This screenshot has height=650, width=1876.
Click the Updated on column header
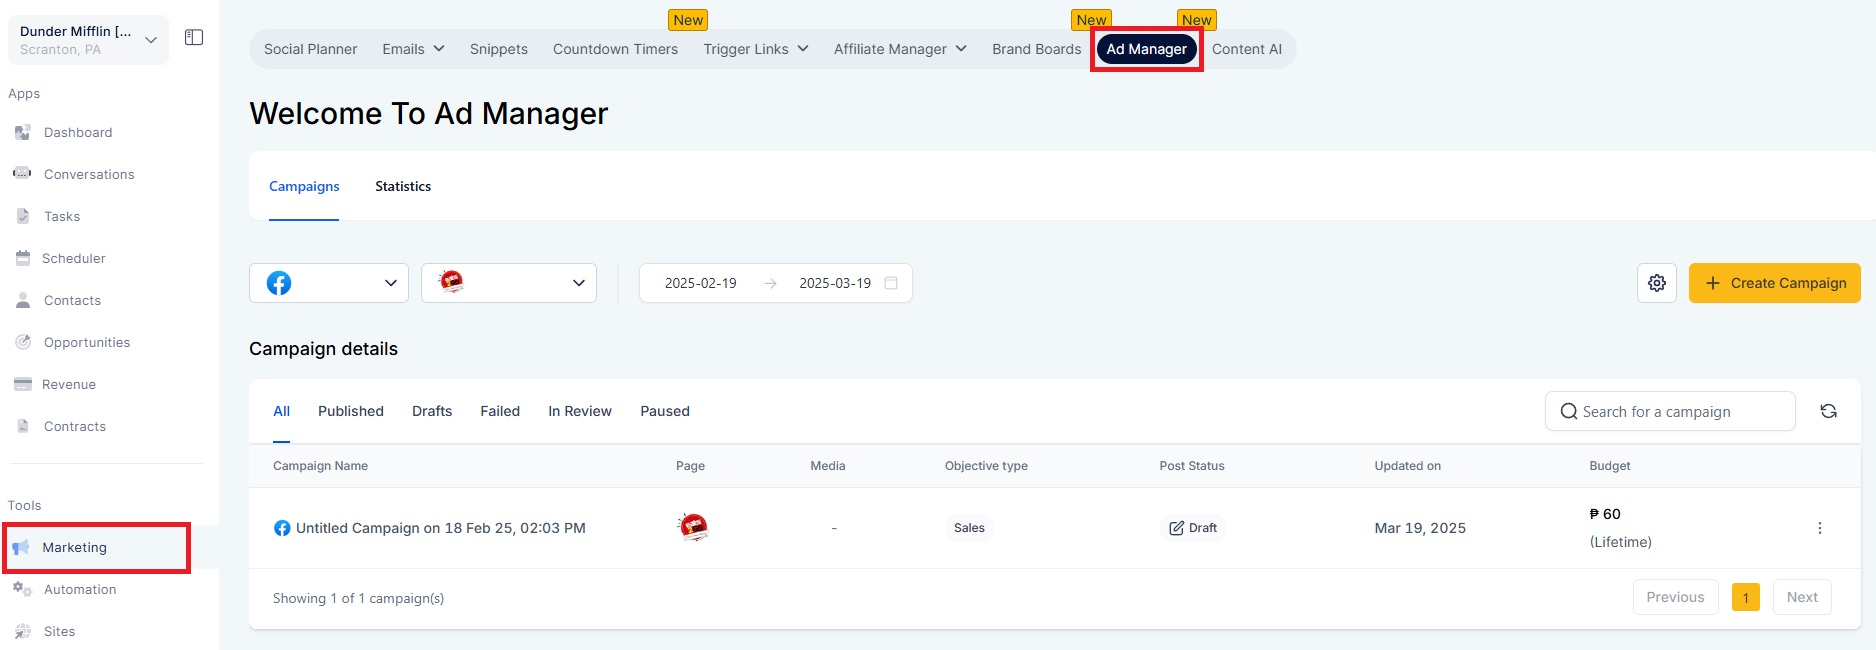1407,466
